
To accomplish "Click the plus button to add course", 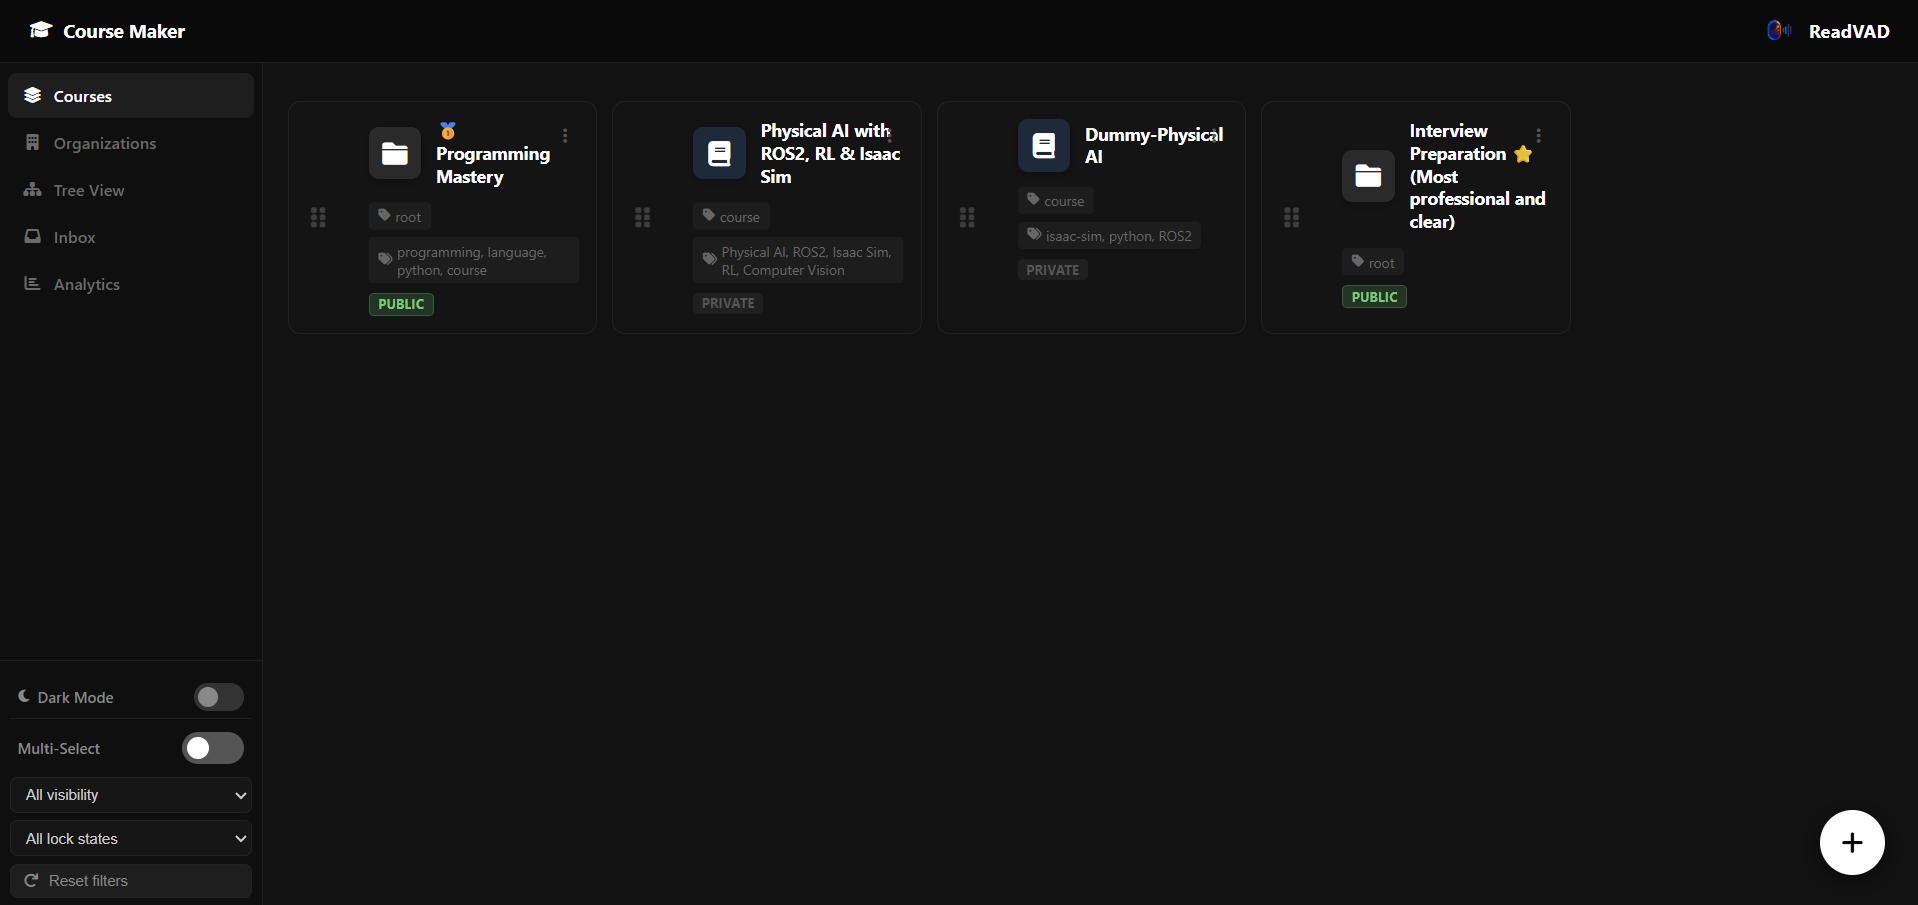I will (1852, 842).
